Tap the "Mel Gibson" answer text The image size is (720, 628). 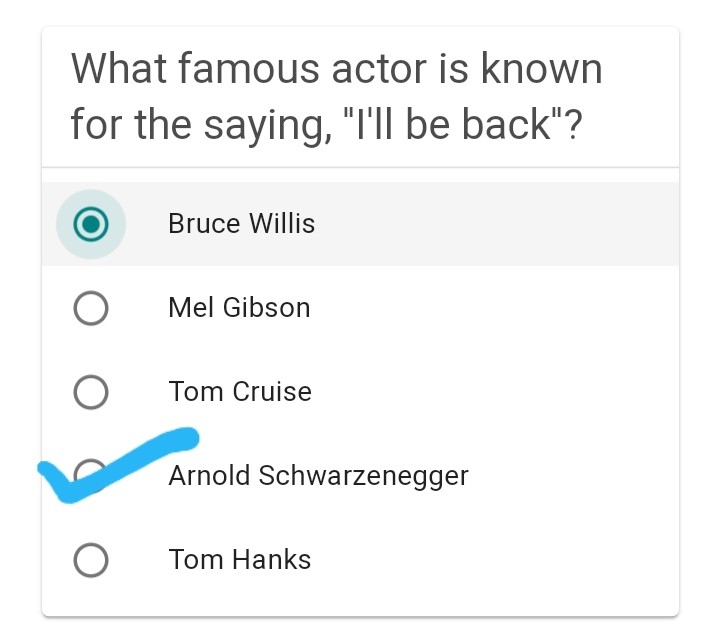point(239,308)
